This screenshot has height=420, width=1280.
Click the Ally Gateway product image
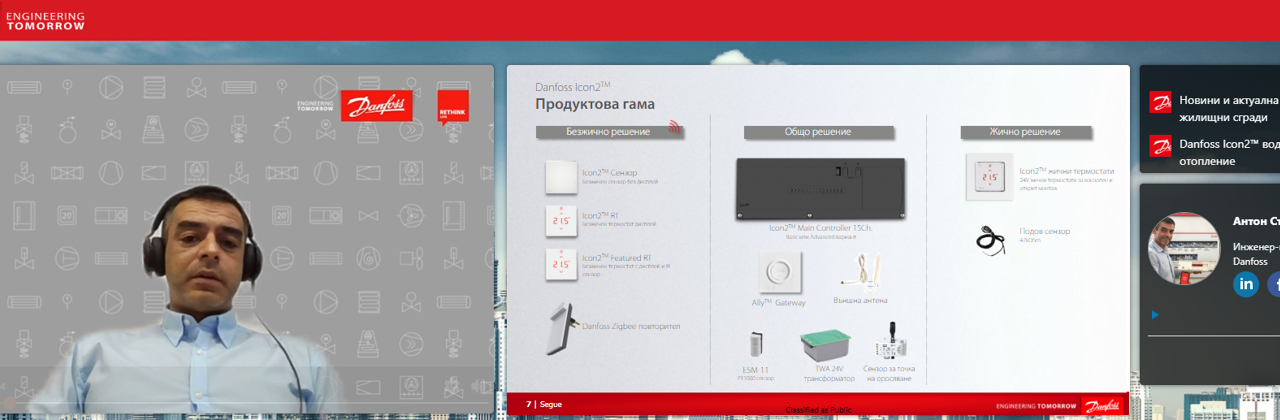tap(779, 272)
